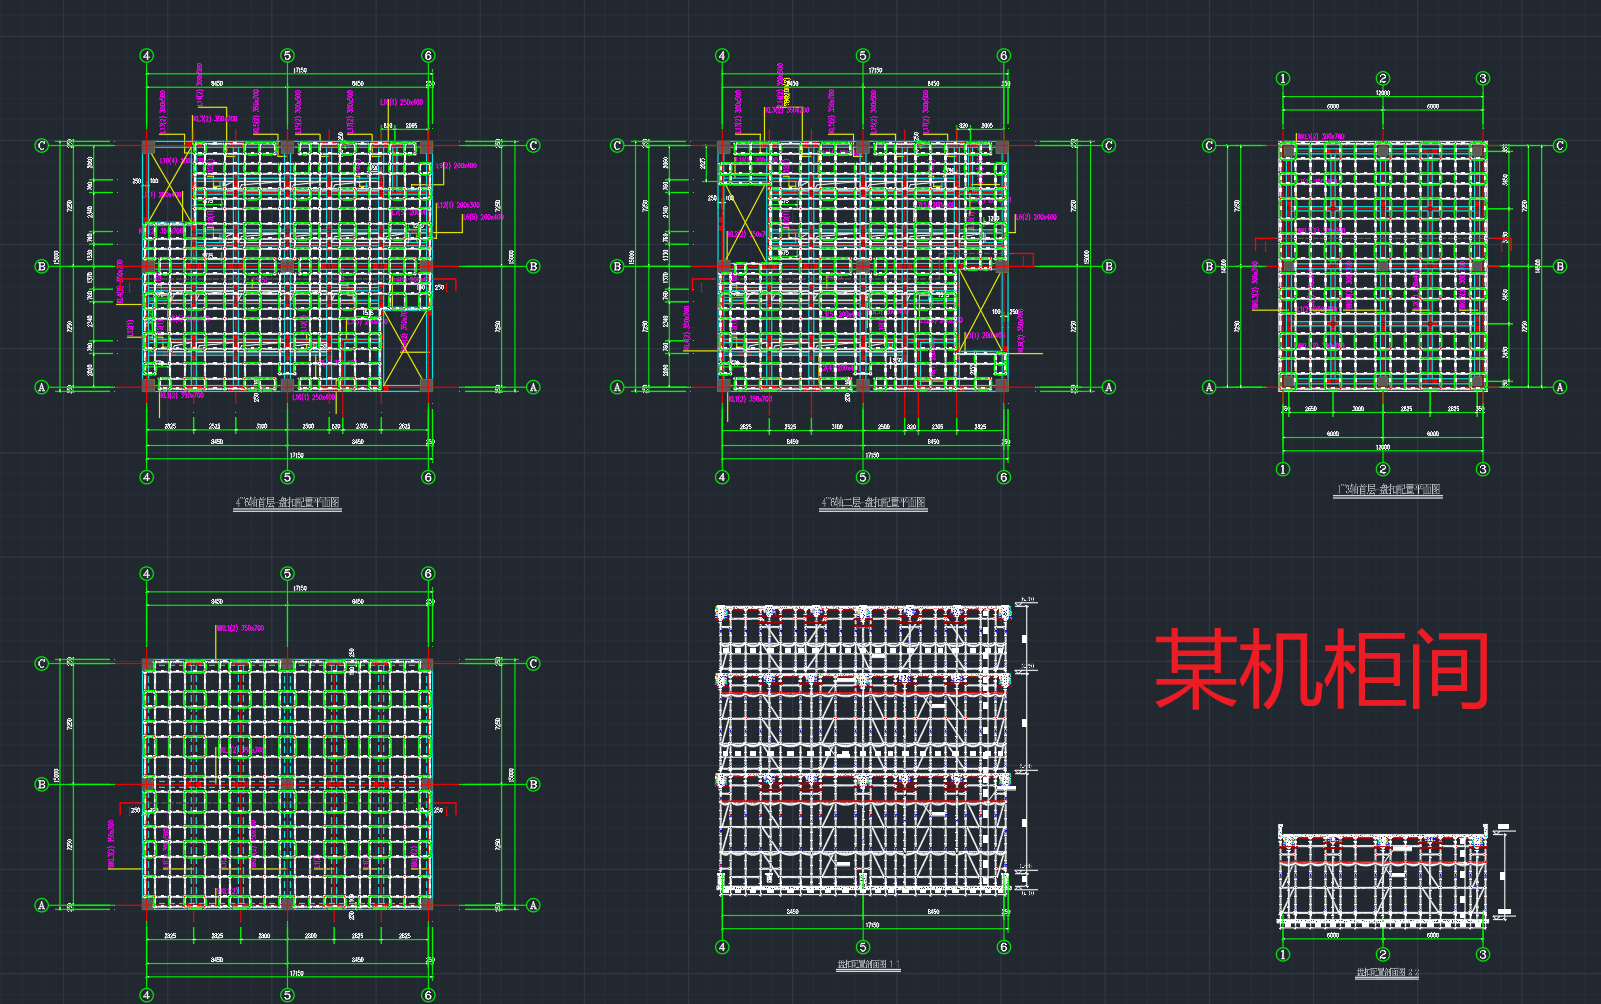Click the scaffold grid of the 4~6轴二层 plan
The width and height of the screenshot is (1601, 1004).
863,266
